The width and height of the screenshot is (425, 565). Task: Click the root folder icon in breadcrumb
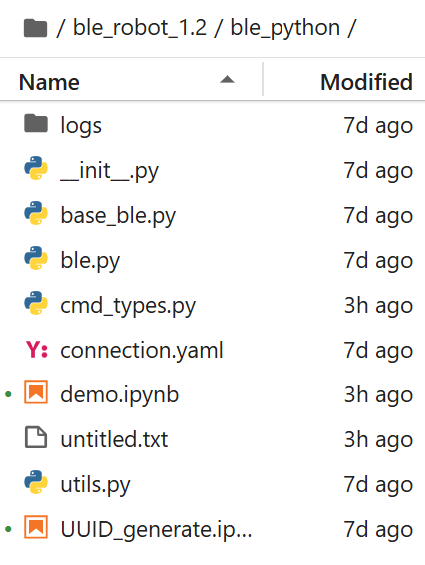tap(35, 28)
